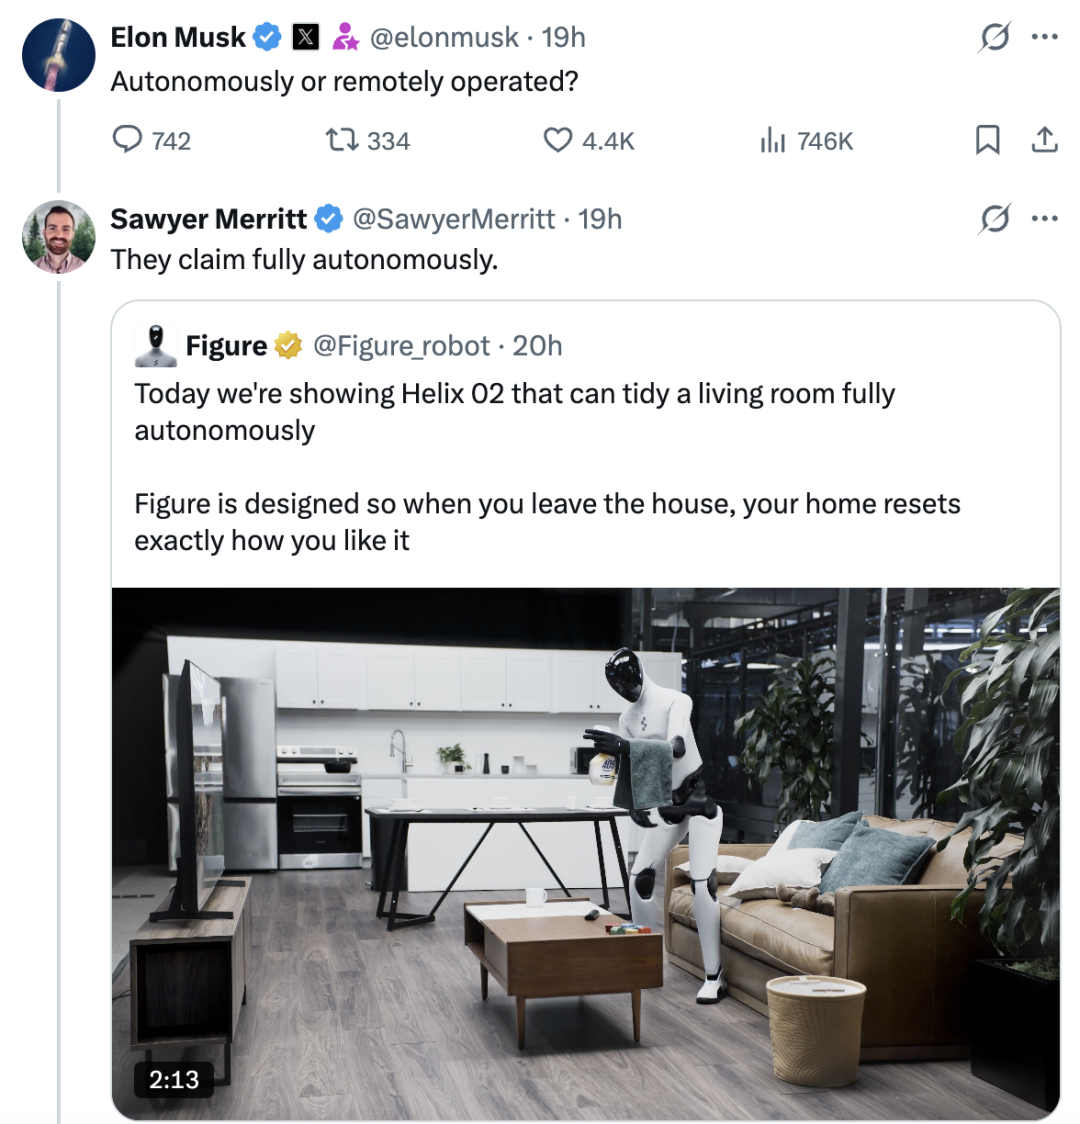Like Elon Musk's tweet
Image resolution: width=1080 pixels, height=1124 pixels.
pos(557,141)
